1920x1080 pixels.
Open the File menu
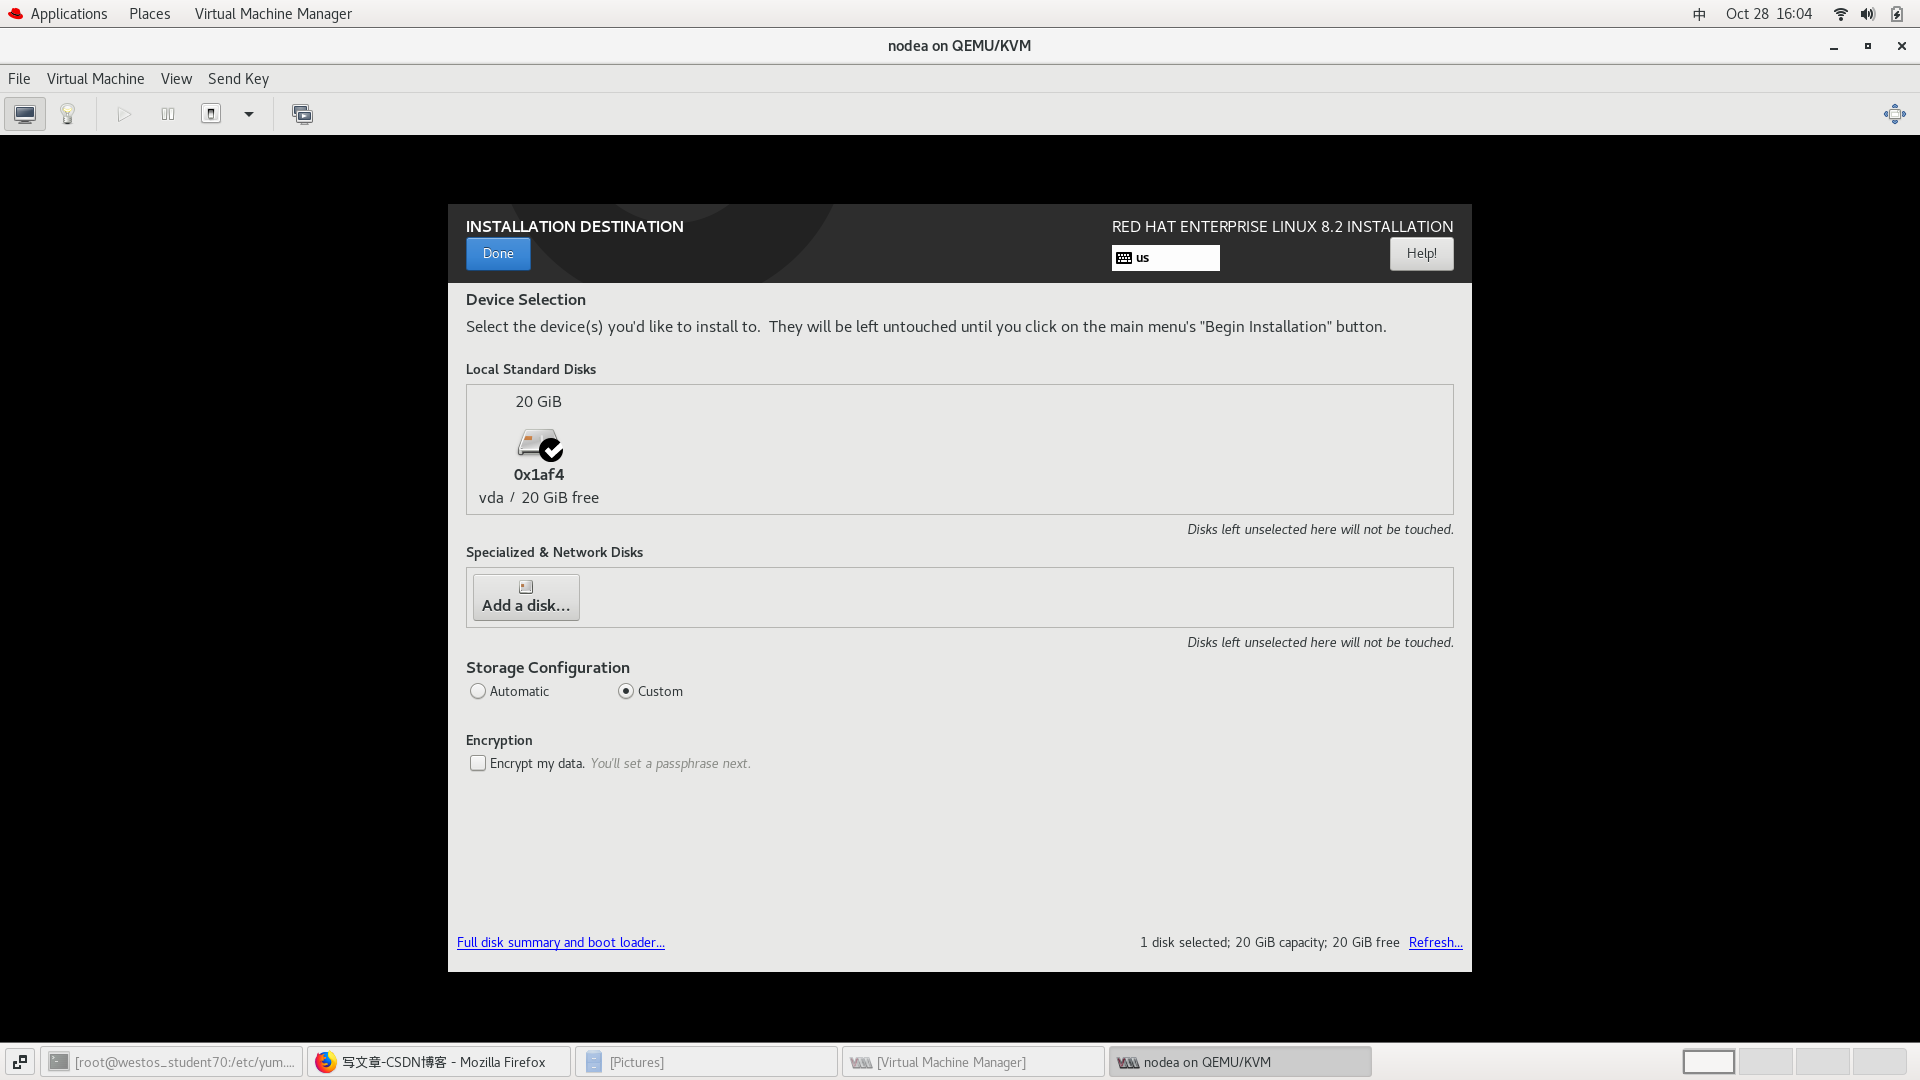19,79
